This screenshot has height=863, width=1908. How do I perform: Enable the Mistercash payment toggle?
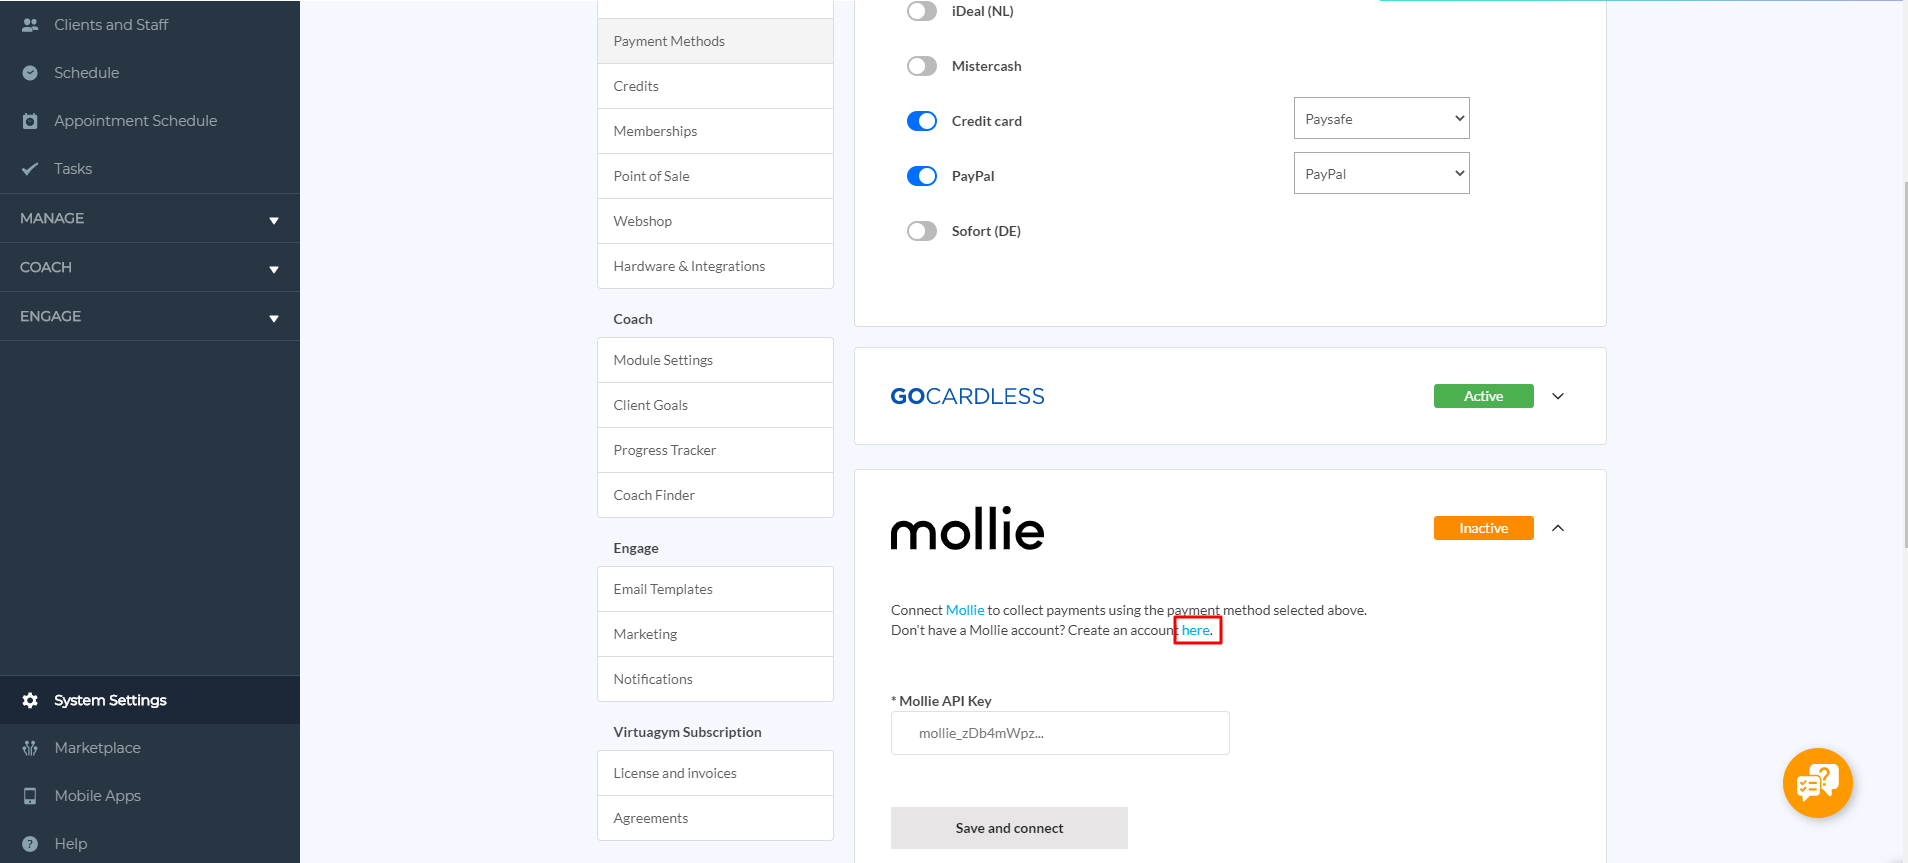pos(921,65)
